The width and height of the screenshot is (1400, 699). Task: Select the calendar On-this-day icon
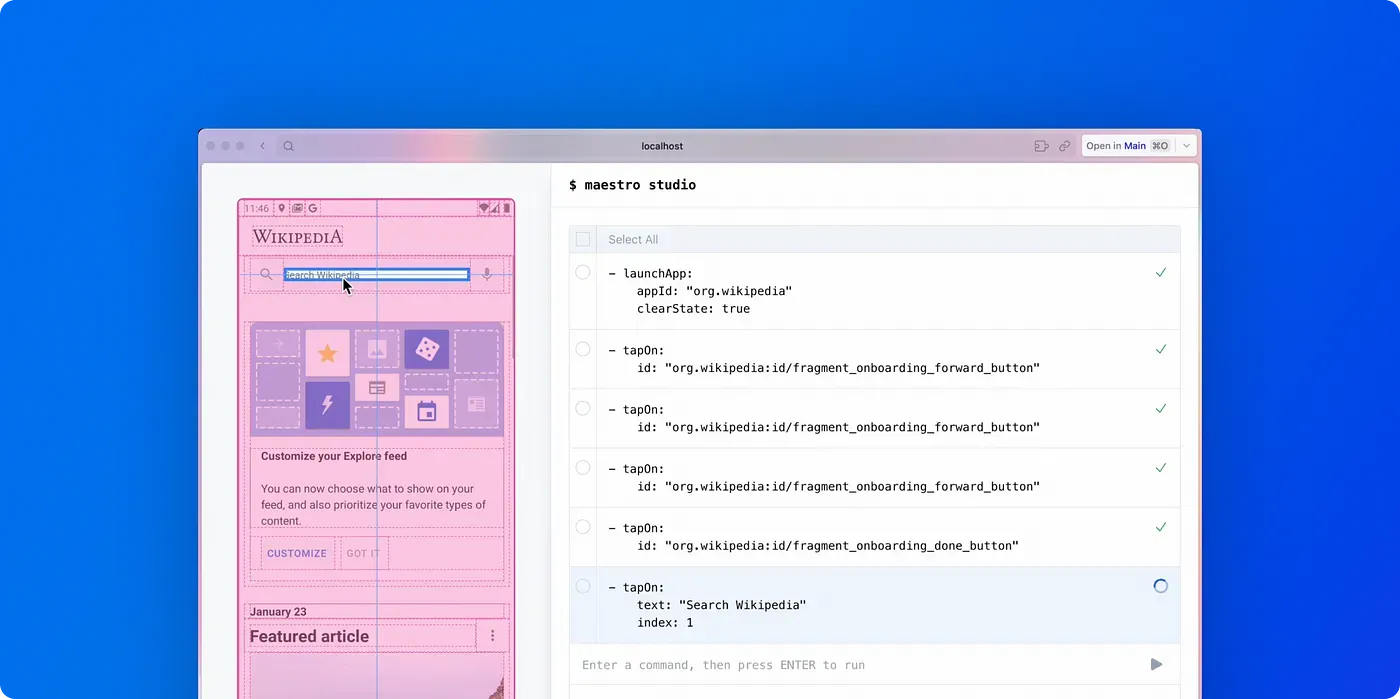tap(427, 410)
